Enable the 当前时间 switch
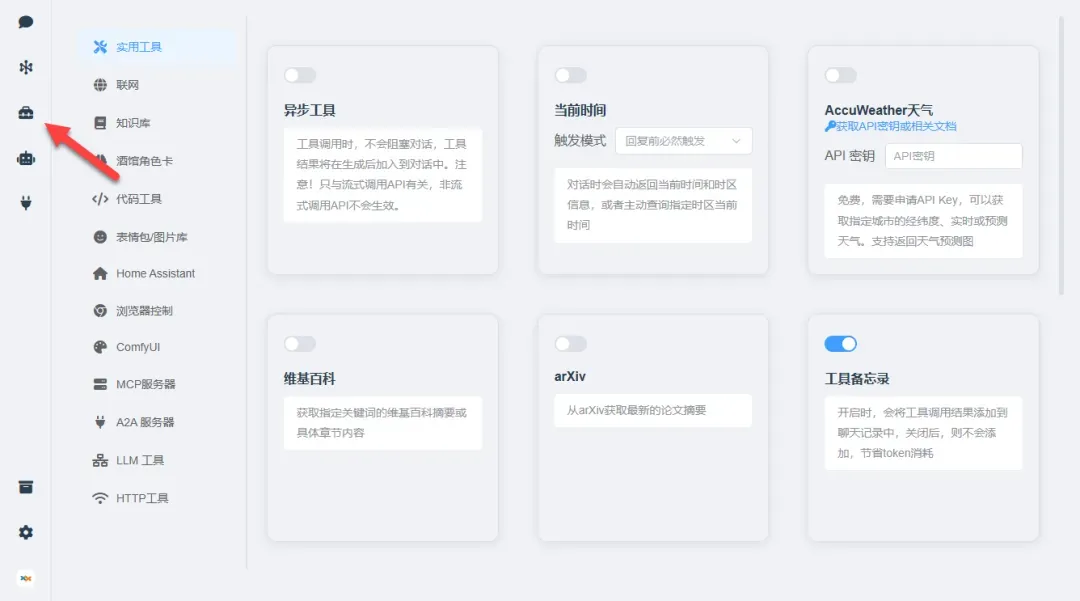 pyautogui.click(x=570, y=75)
